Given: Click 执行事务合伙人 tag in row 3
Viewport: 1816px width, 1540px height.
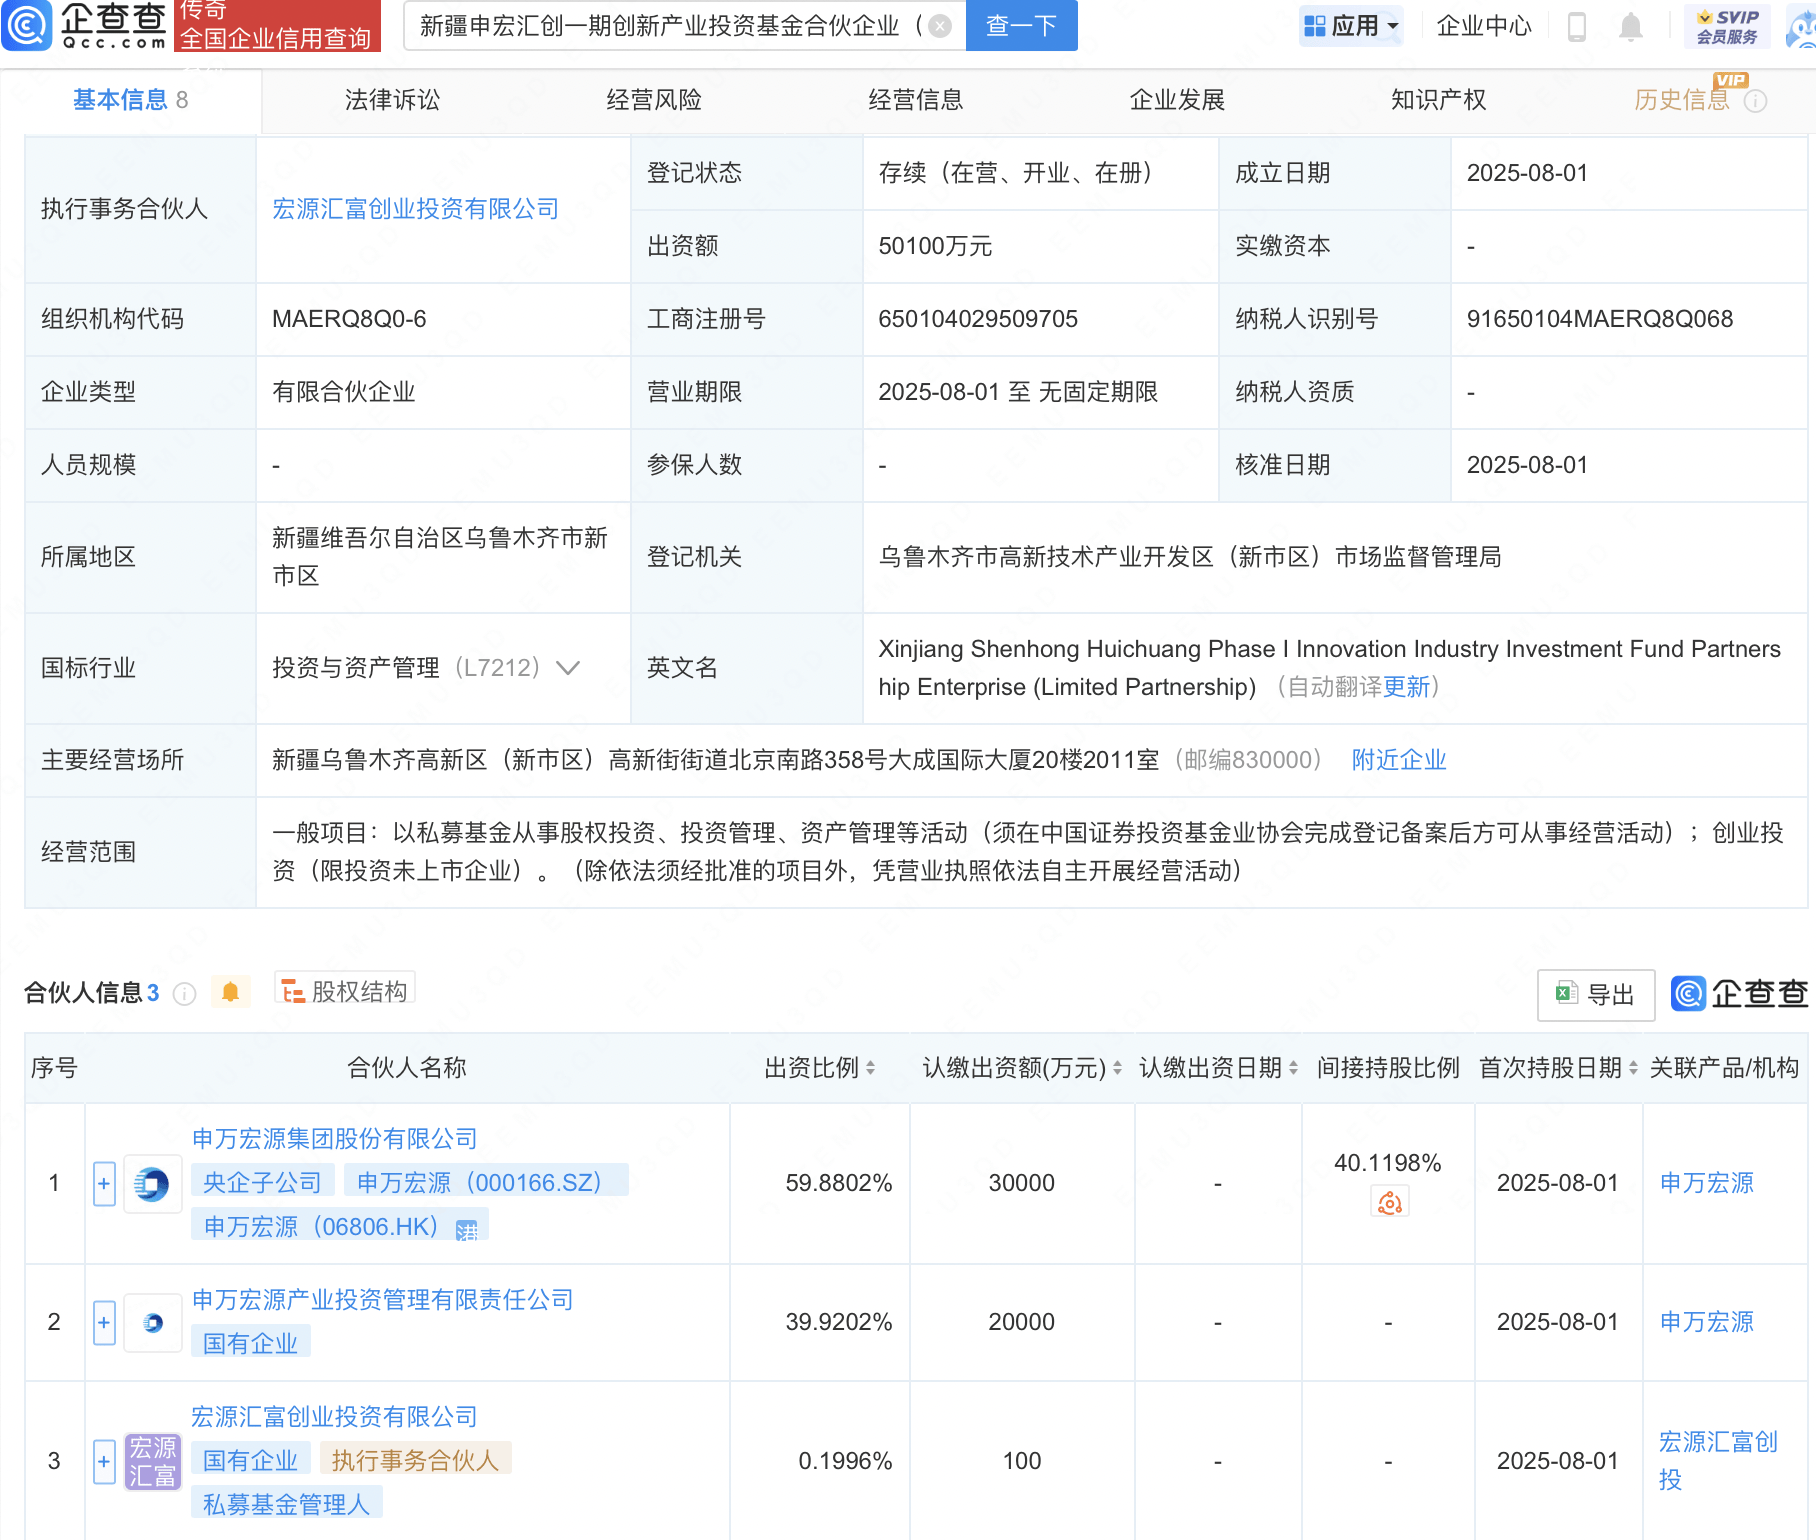Looking at the screenshot, I should pyautogui.click(x=415, y=1461).
